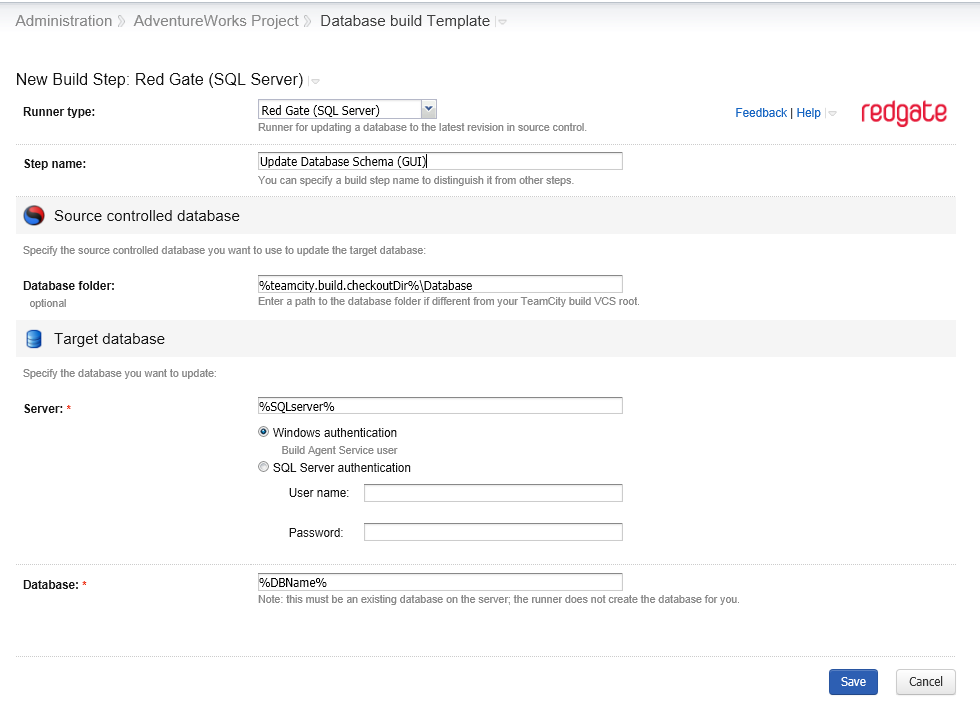
Task: Click the 'Step name:' label
Action: click(54, 164)
